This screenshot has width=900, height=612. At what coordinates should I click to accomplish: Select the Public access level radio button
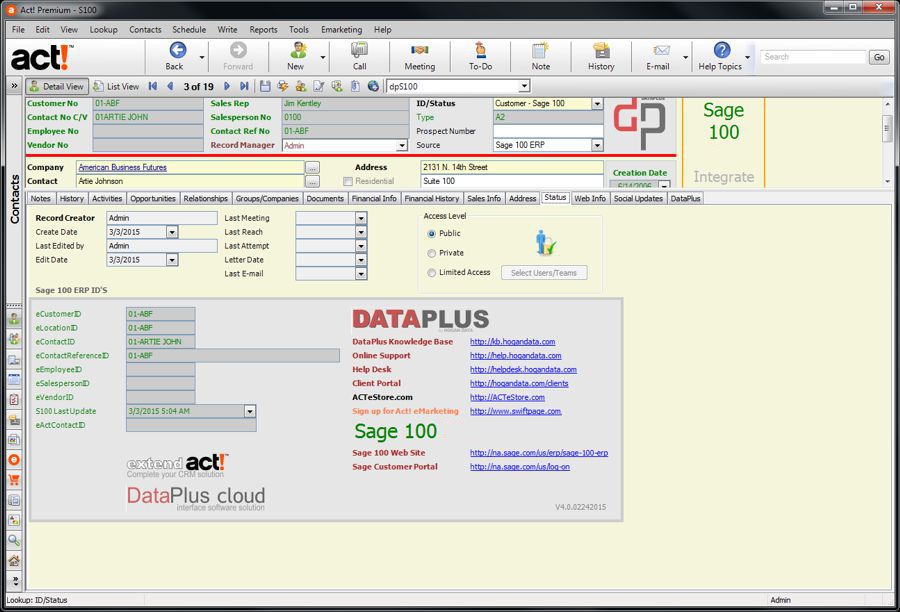431,233
